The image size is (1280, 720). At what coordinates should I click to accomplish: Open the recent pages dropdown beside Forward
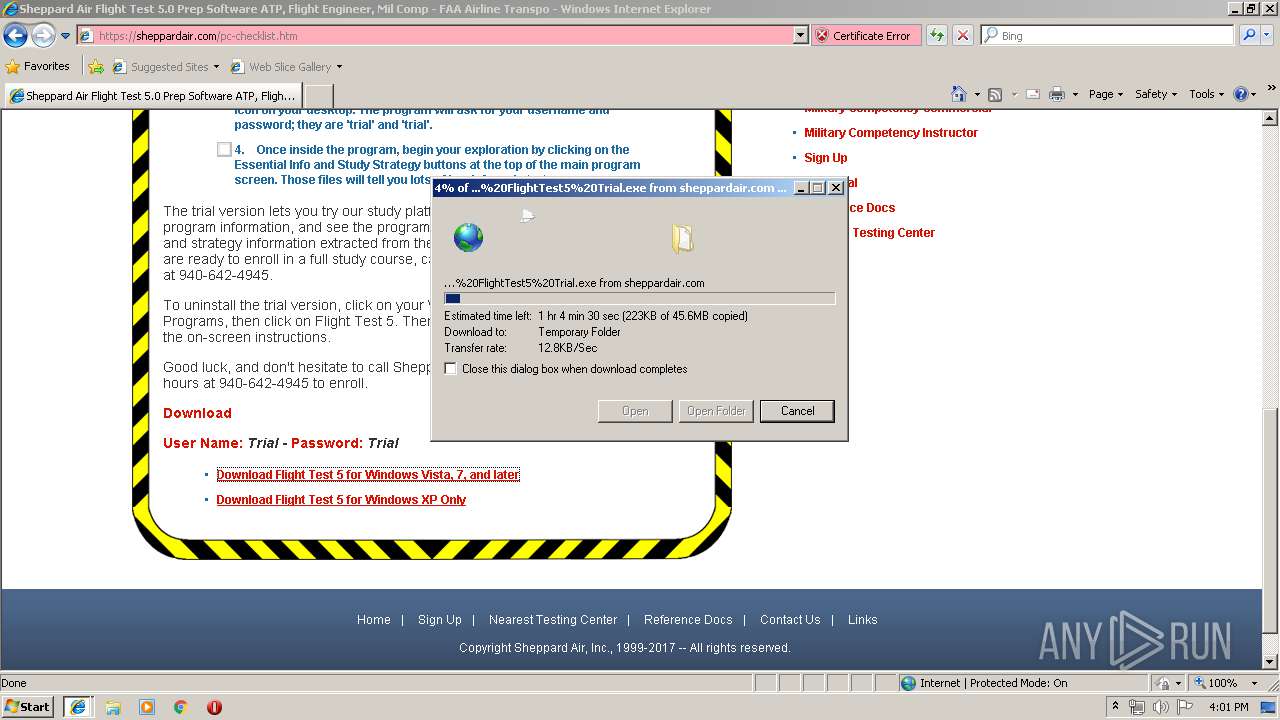coord(66,36)
